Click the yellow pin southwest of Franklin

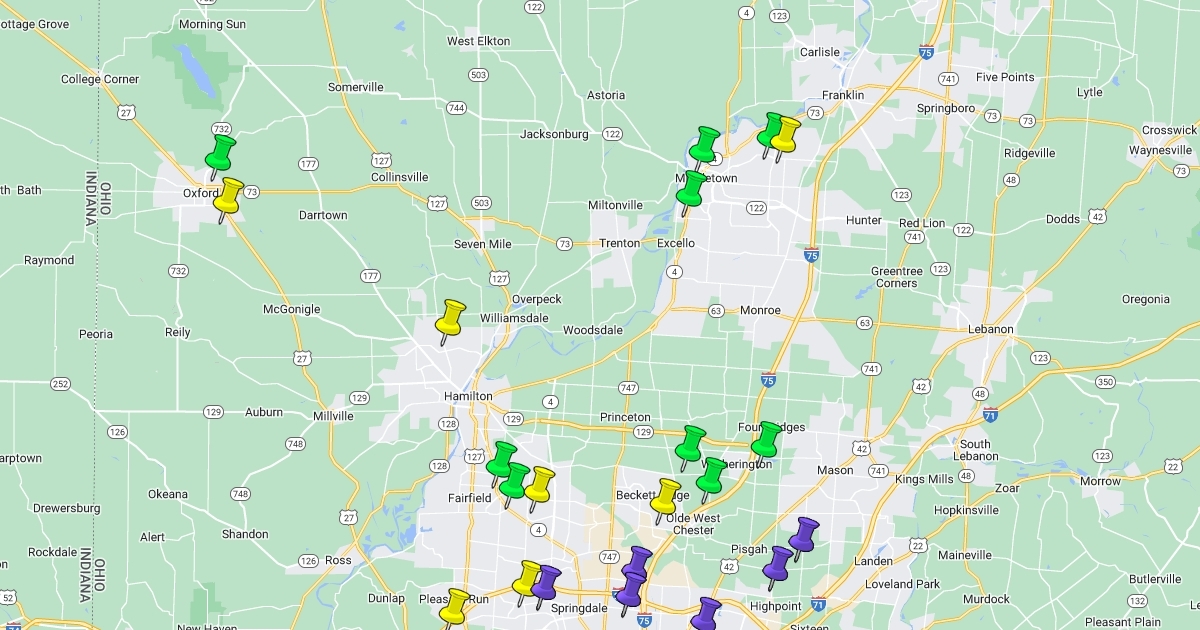(785, 135)
